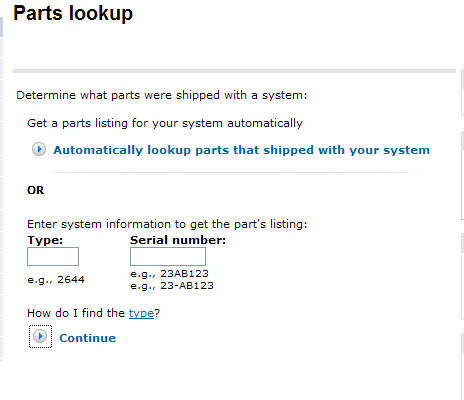
Task: Click the Parts lookup page heading
Action: pos(73,14)
